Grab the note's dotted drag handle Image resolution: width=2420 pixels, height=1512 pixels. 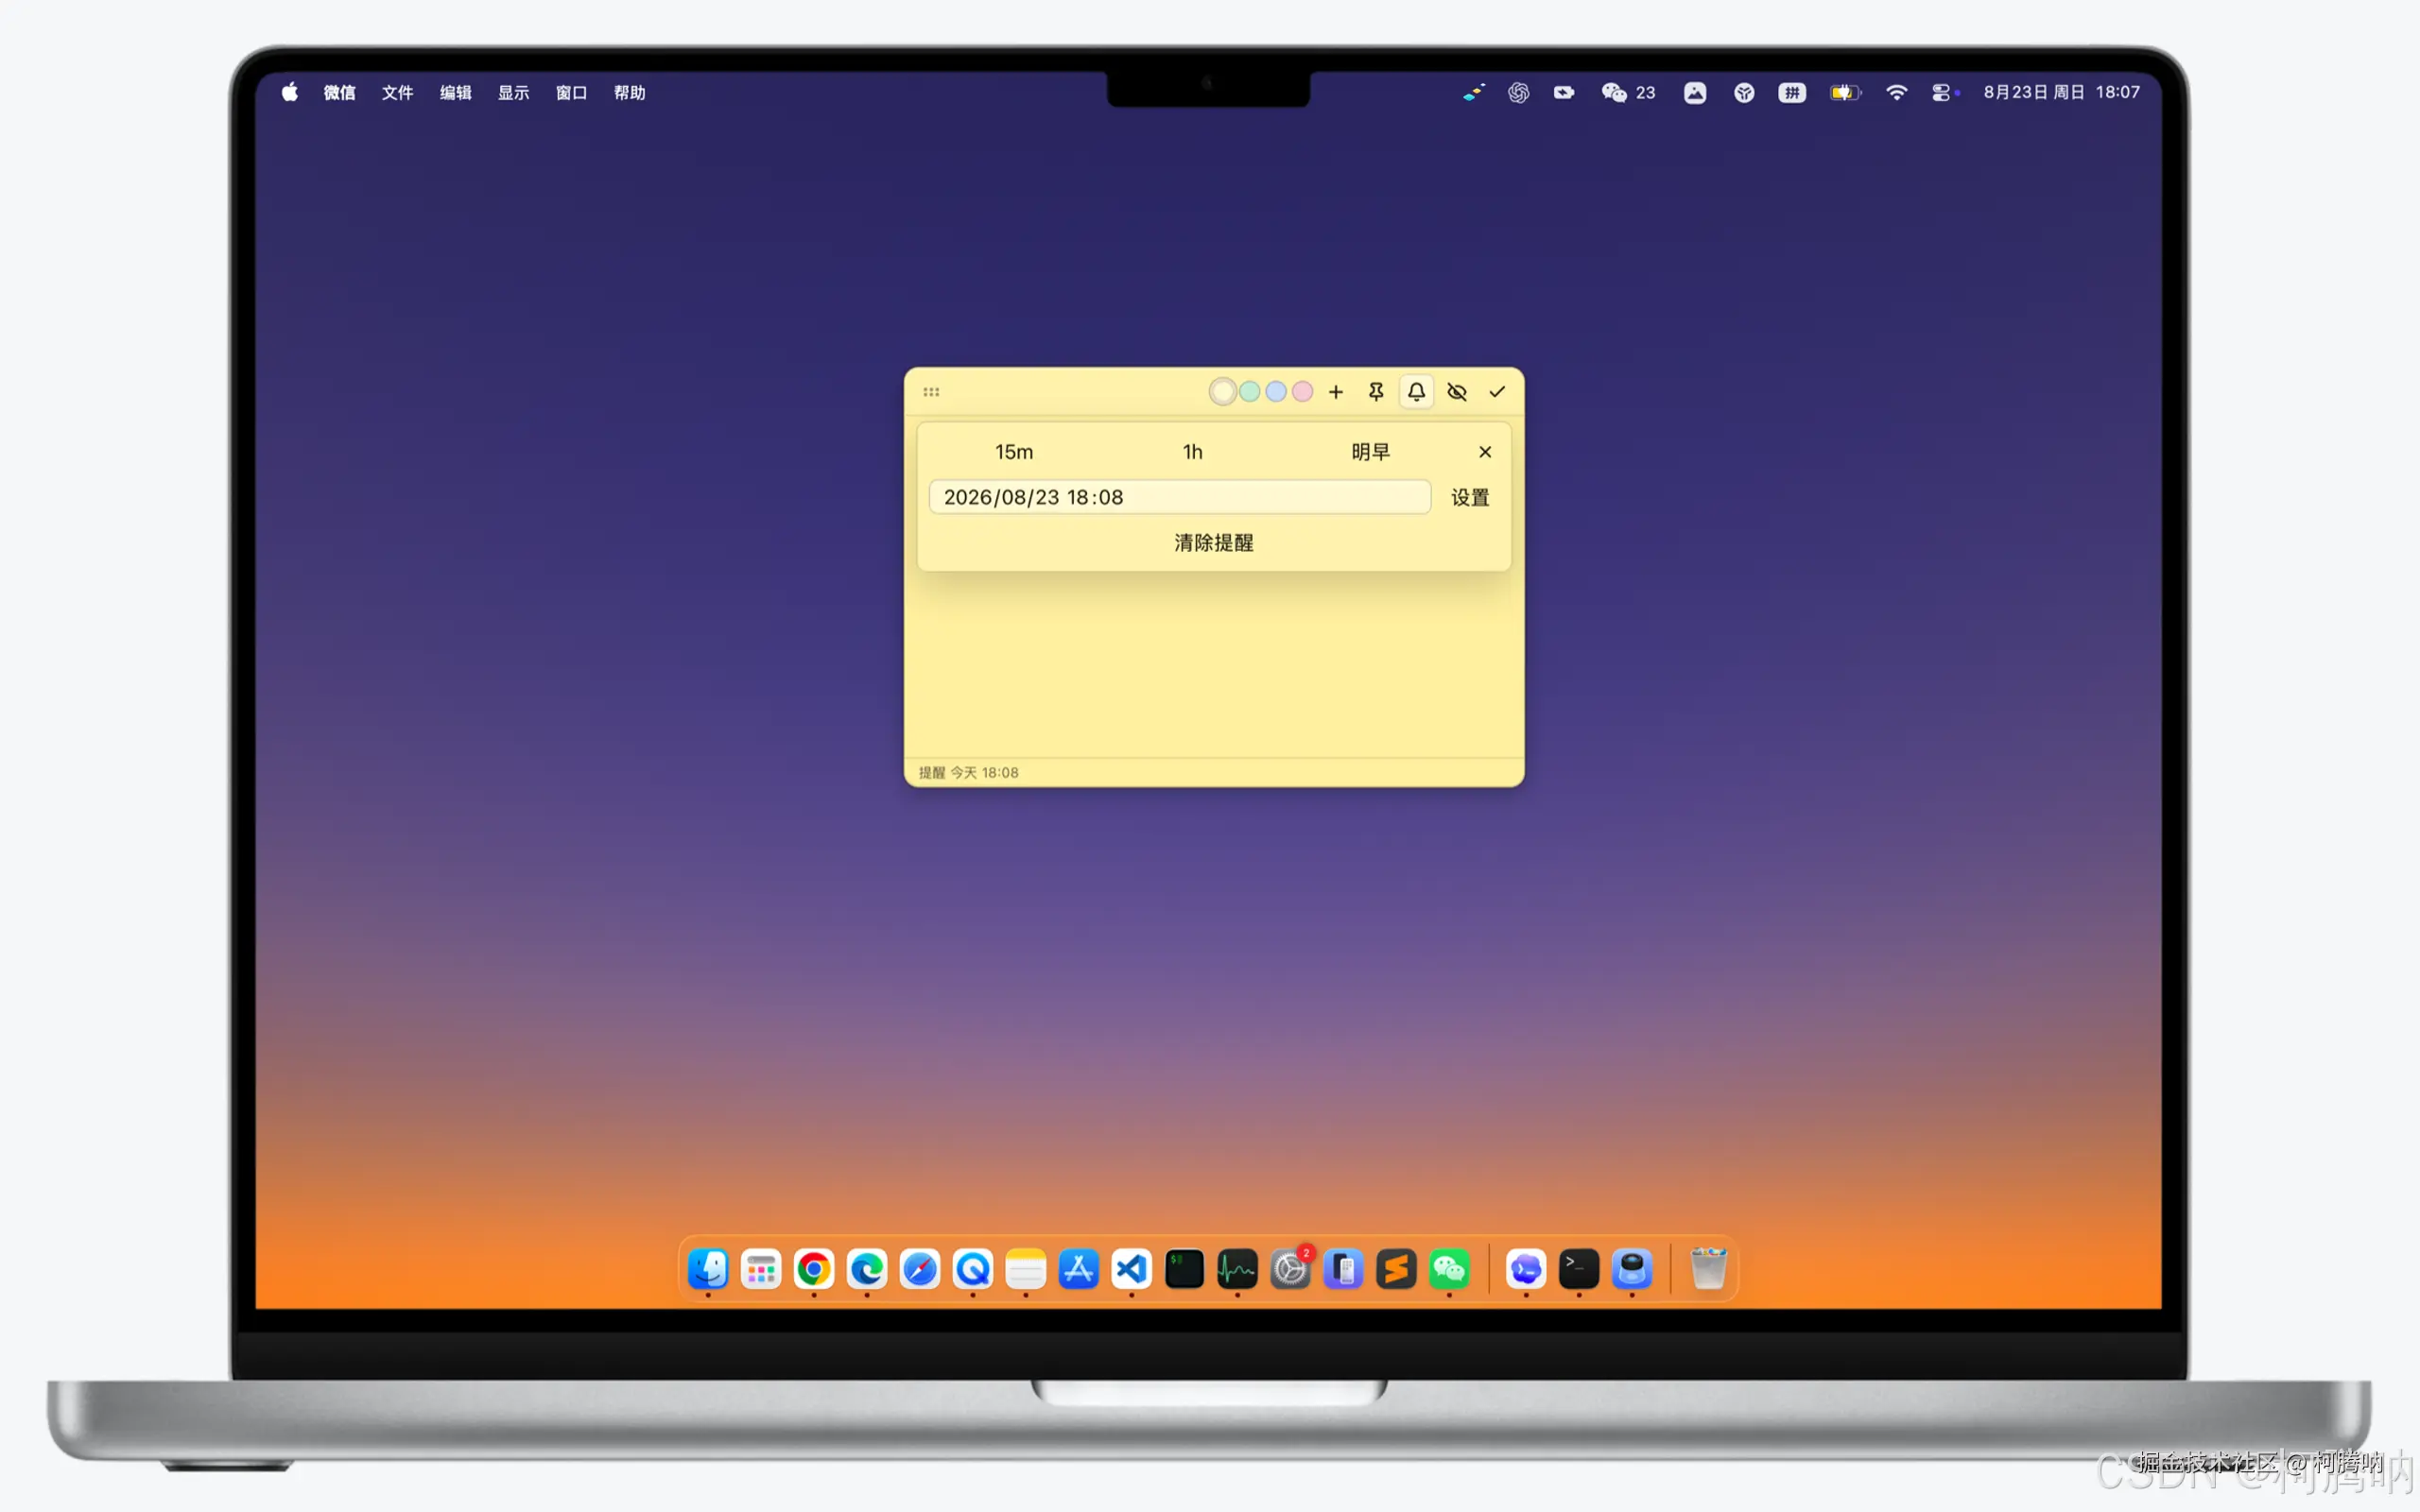coord(931,392)
